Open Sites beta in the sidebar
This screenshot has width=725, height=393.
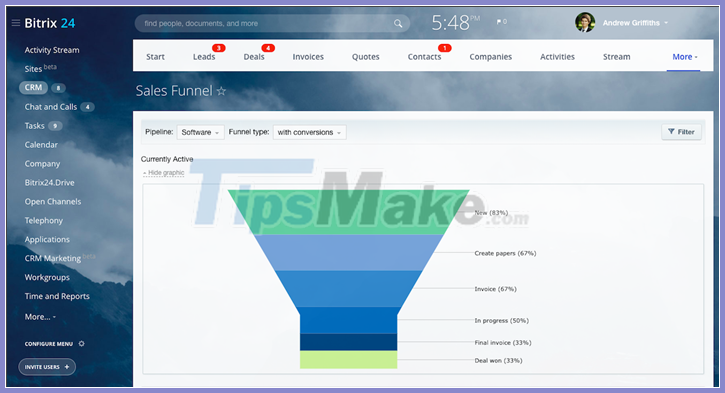[x=40, y=68]
